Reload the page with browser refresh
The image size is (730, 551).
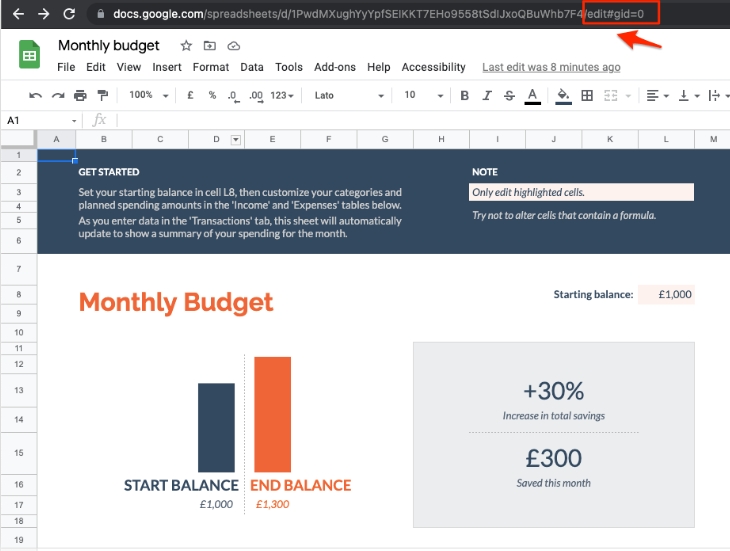click(69, 14)
